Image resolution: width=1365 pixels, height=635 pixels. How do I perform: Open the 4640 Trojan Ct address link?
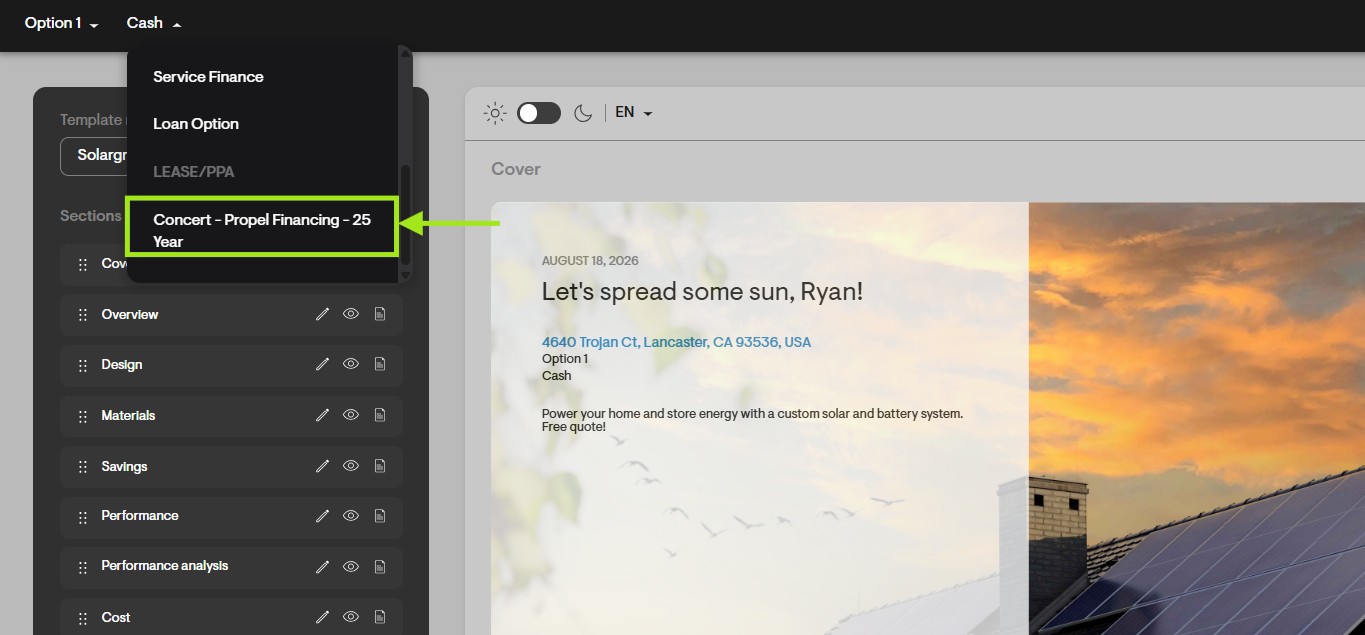pos(676,342)
